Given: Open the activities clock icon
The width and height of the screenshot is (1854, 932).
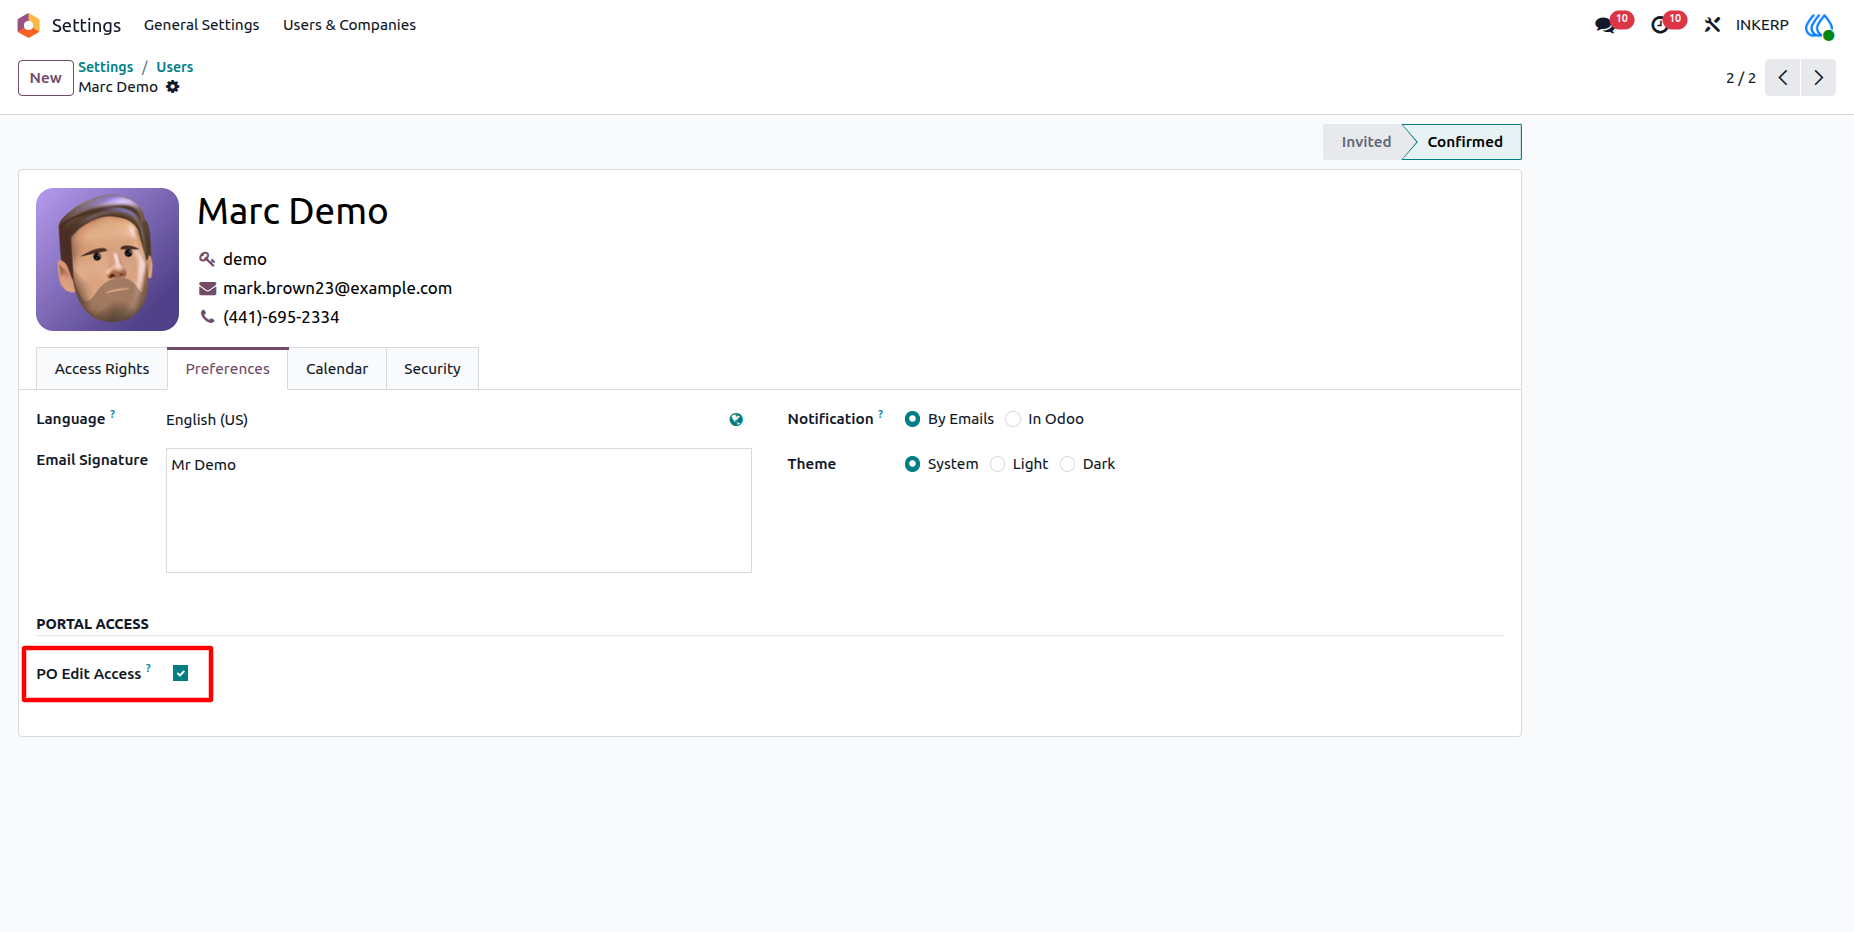Looking at the screenshot, I should [x=1660, y=25].
